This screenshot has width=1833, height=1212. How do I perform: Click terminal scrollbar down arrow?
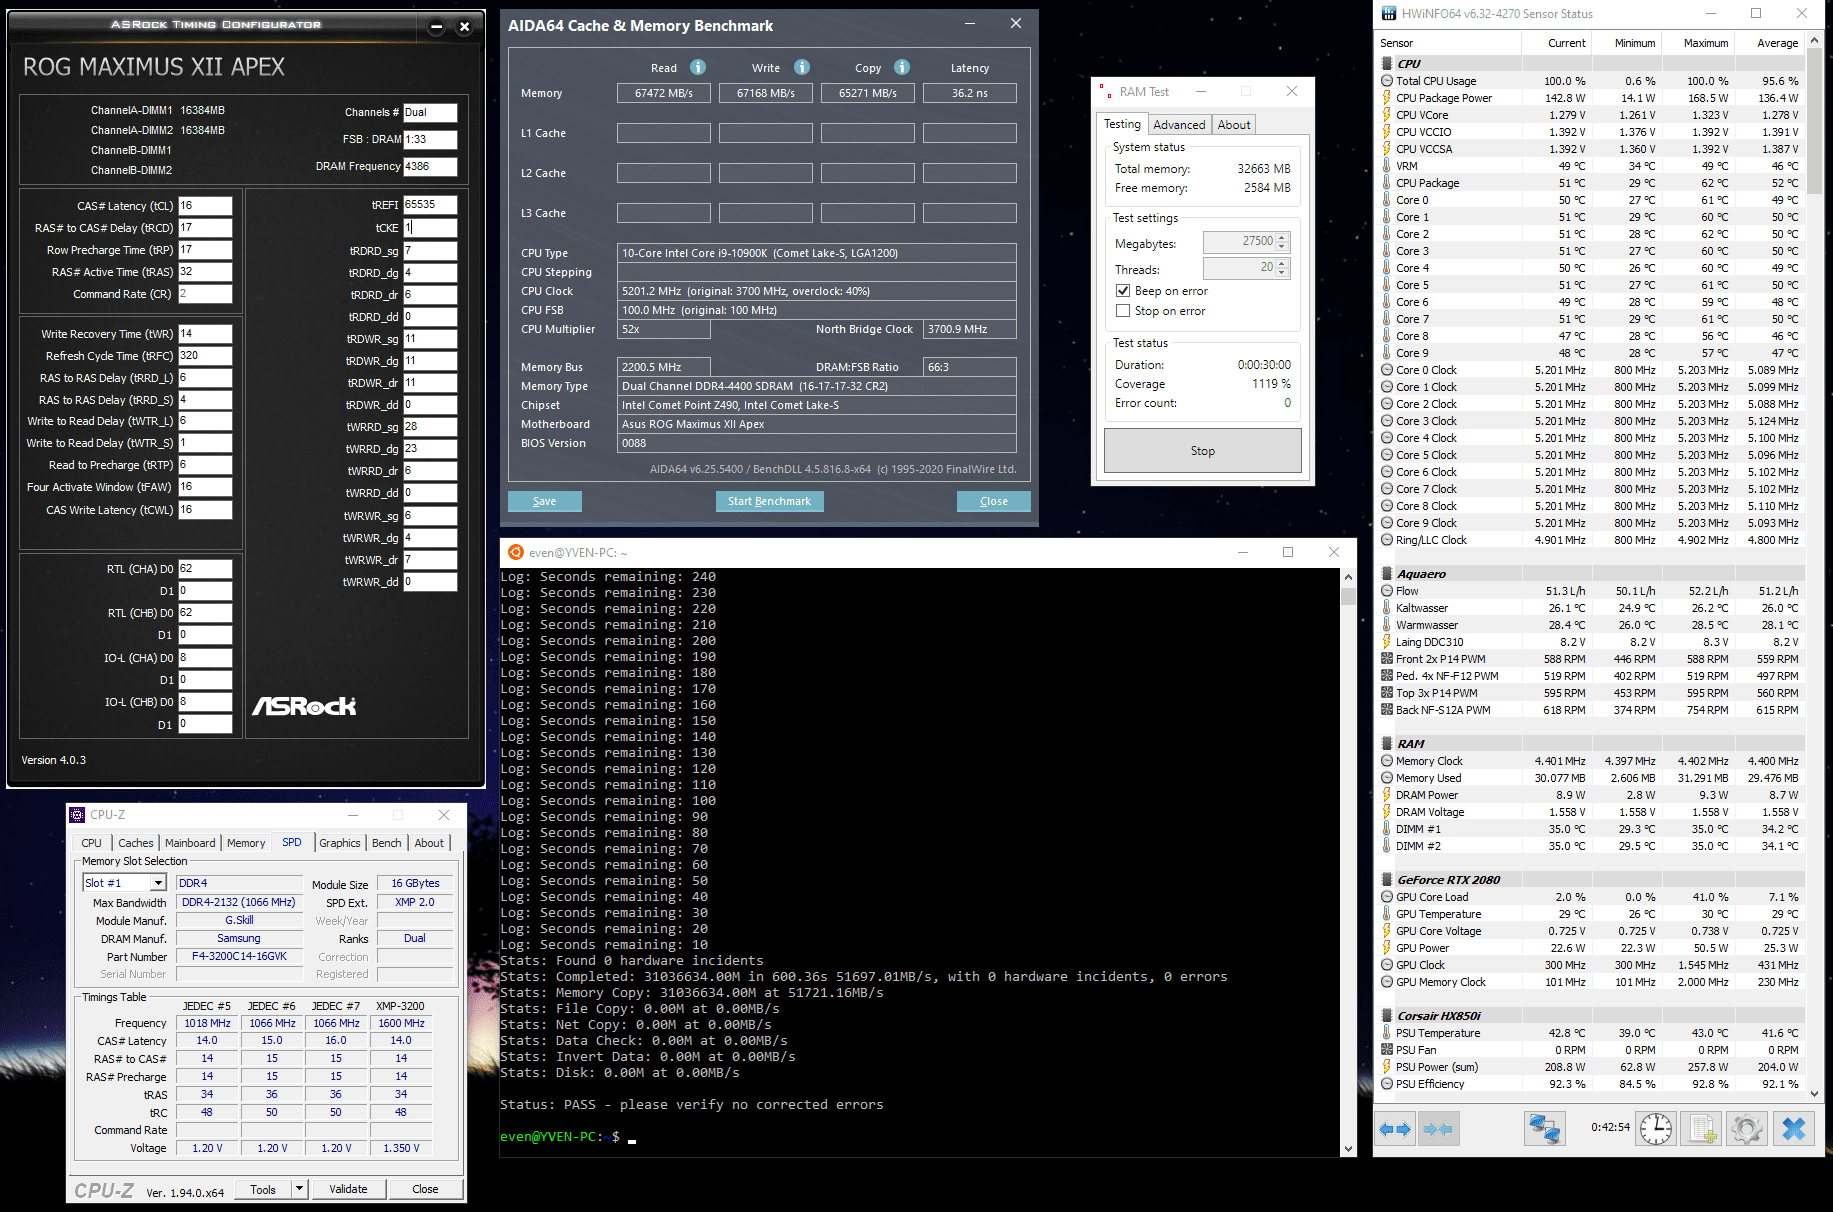(x=1348, y=1148)
